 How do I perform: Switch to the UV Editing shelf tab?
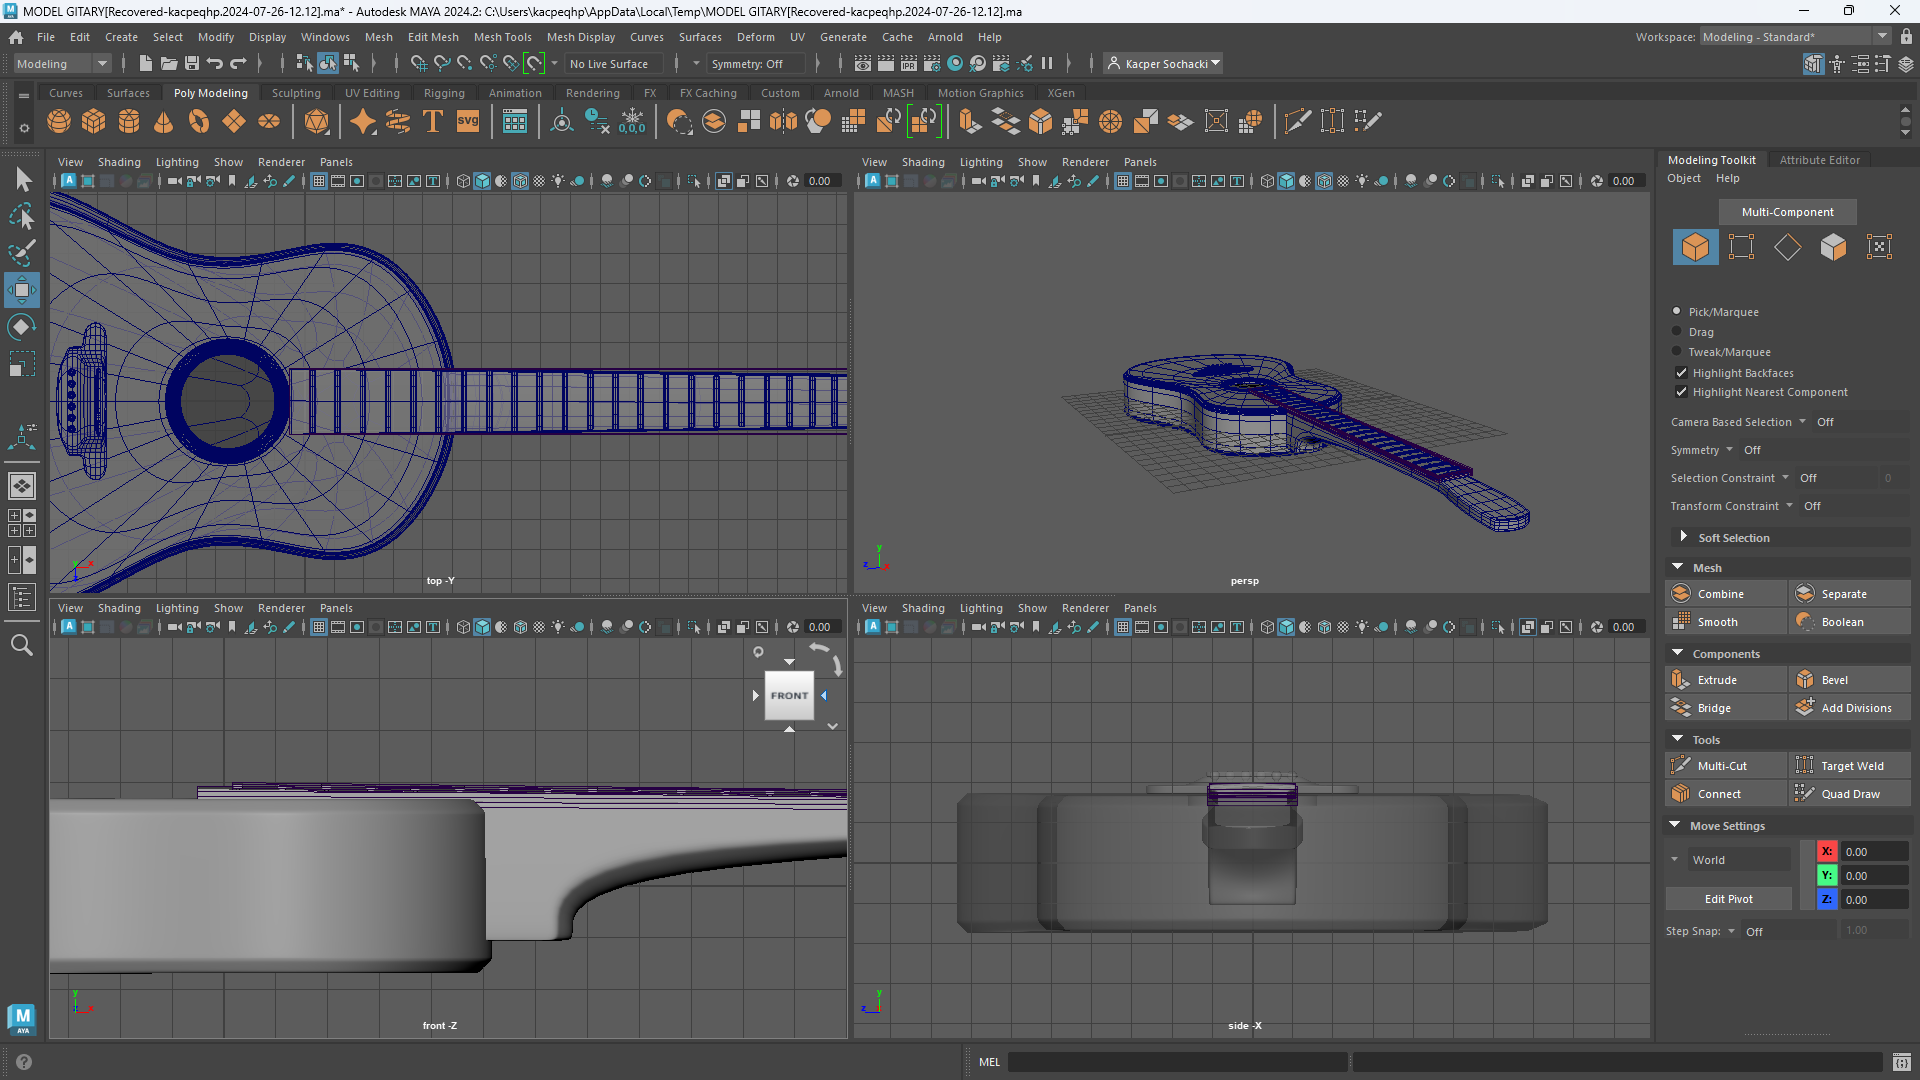pos(372,93)
